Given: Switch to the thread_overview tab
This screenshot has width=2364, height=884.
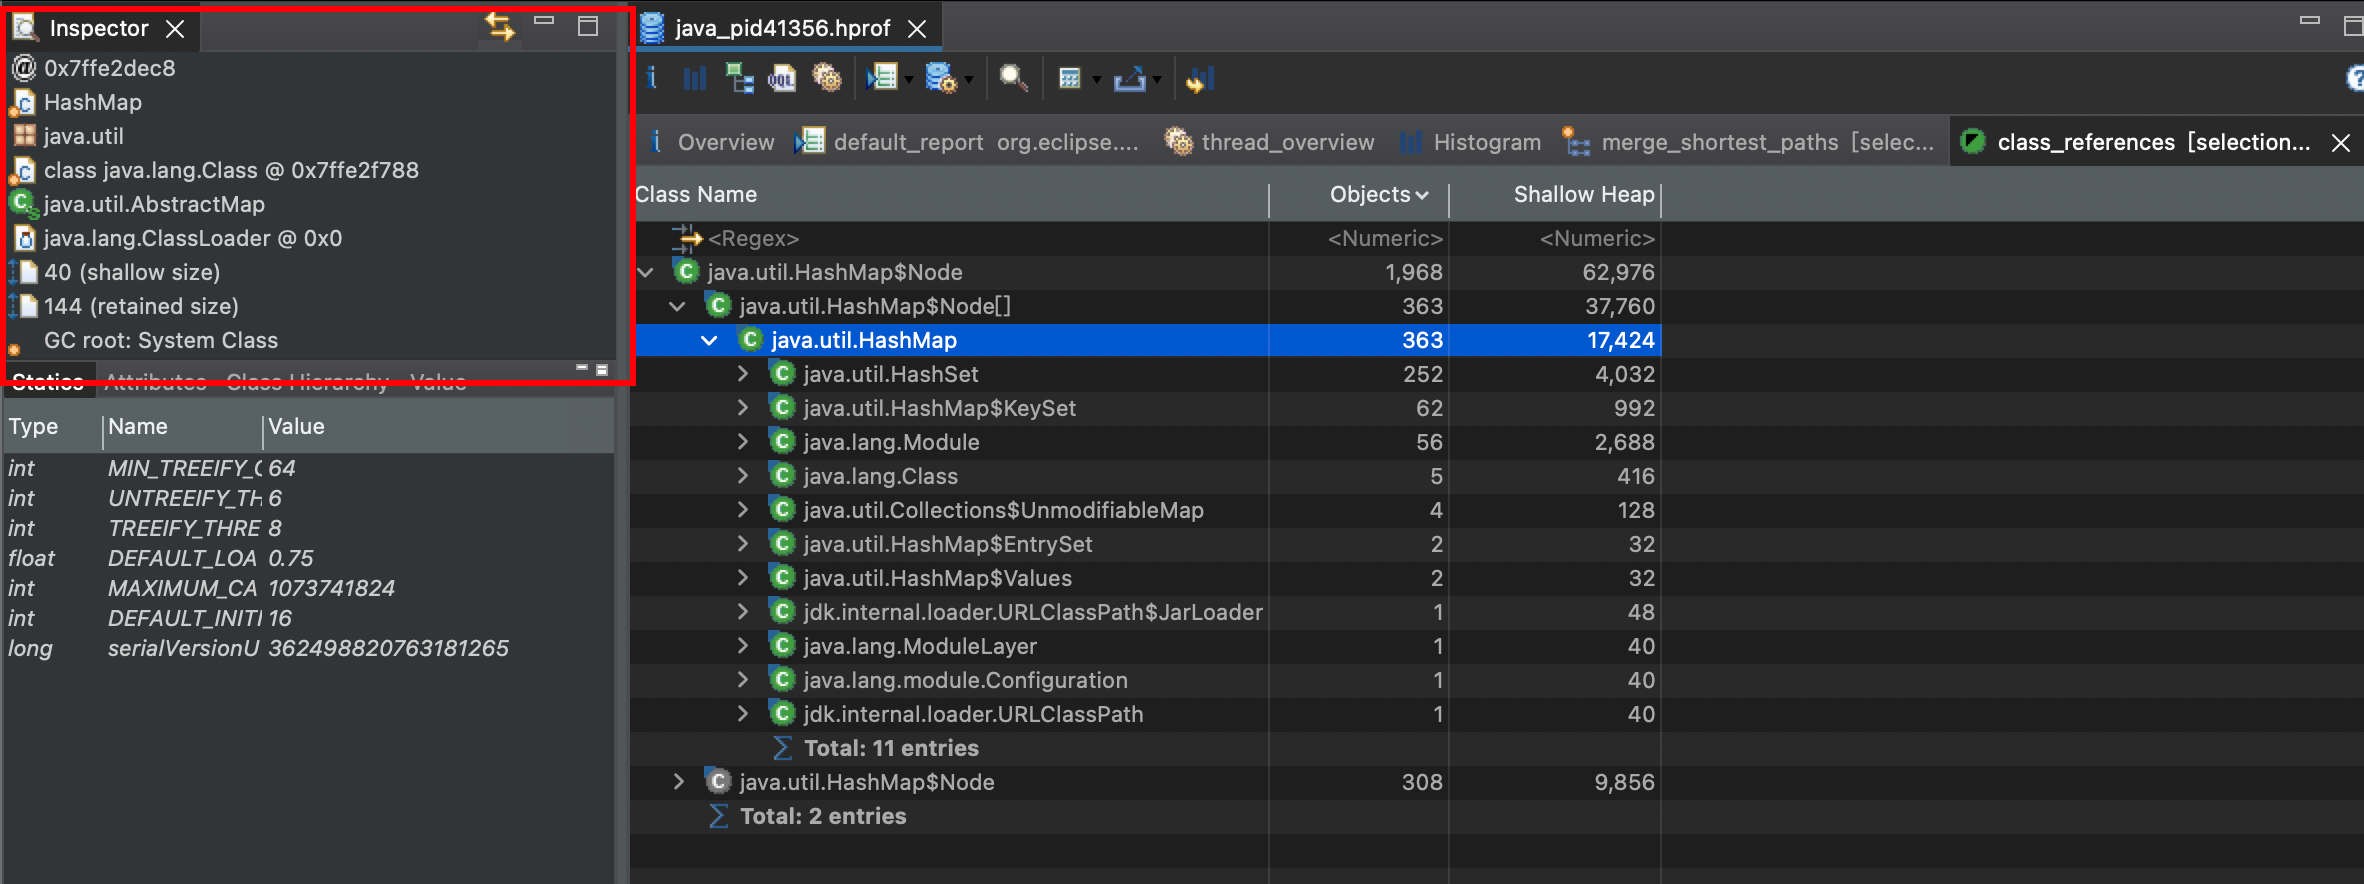Looking at the screenshot, I should click(x=1270, y=142).
